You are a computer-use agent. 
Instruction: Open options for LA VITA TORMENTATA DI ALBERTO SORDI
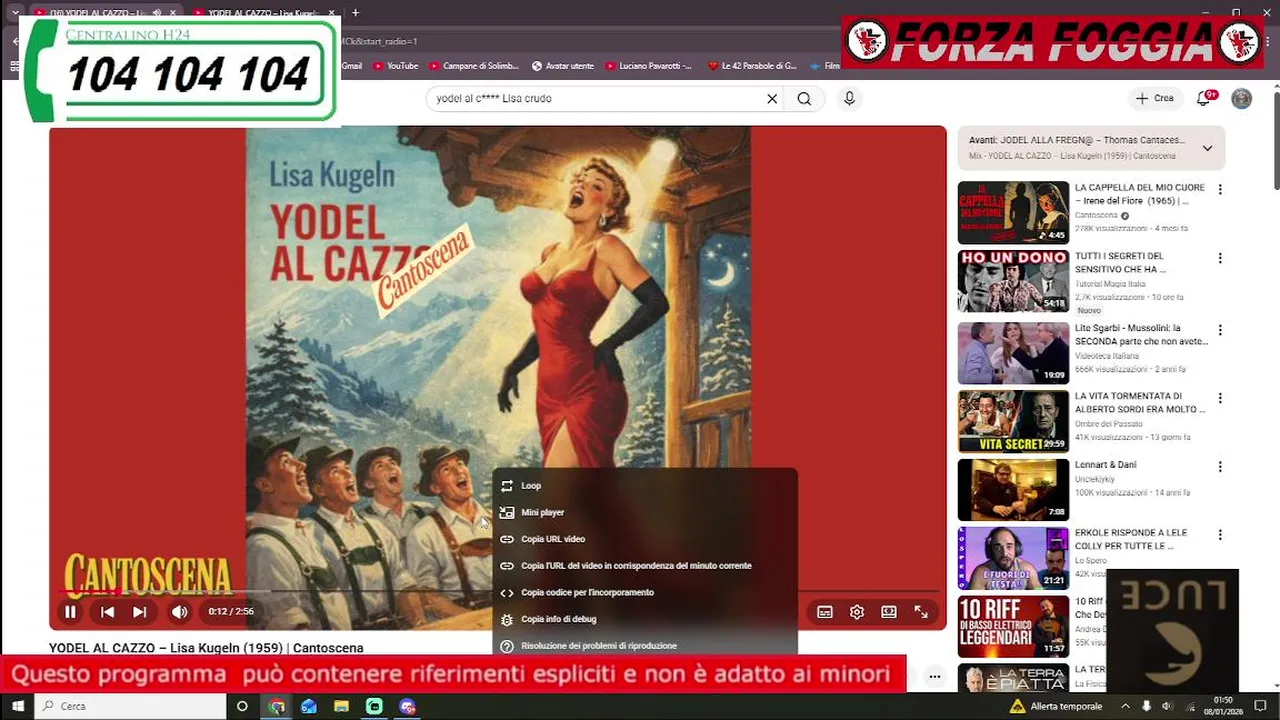[1219, 398]
